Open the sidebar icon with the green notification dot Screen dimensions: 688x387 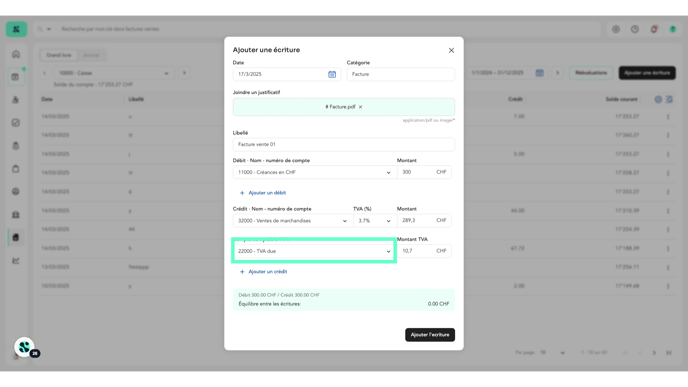click(x=16, y=77)
